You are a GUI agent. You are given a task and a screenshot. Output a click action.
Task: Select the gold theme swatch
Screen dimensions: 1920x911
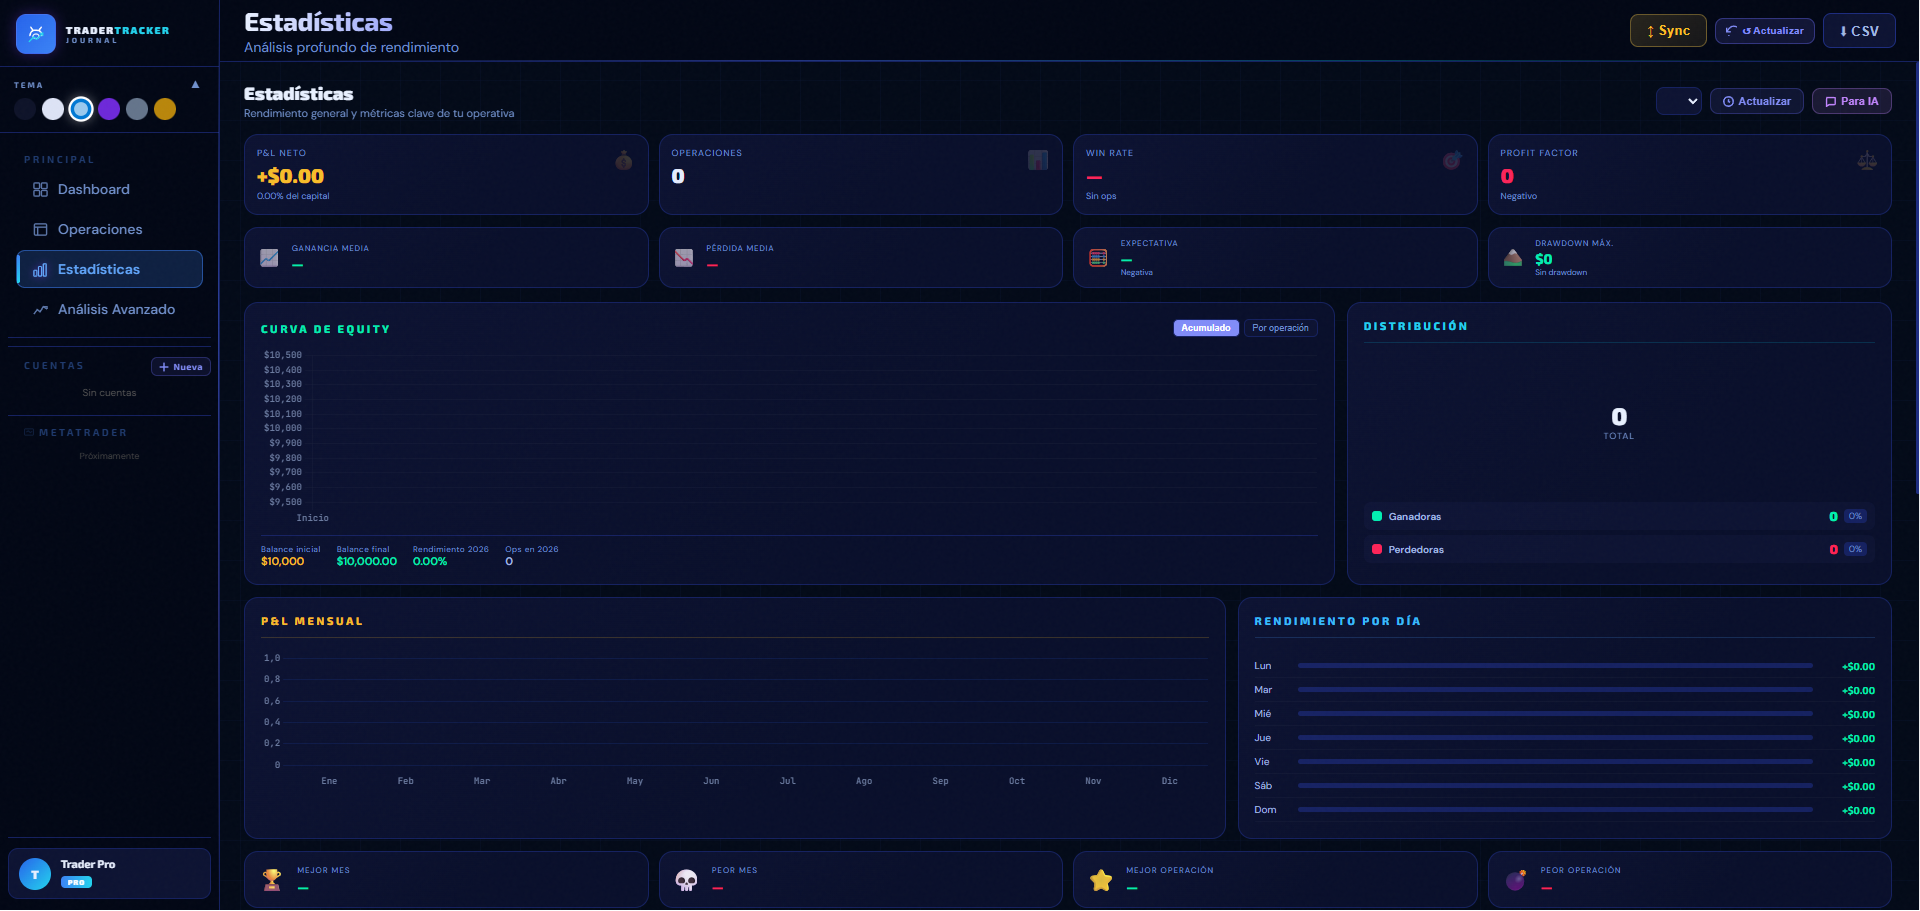[165, 109]
